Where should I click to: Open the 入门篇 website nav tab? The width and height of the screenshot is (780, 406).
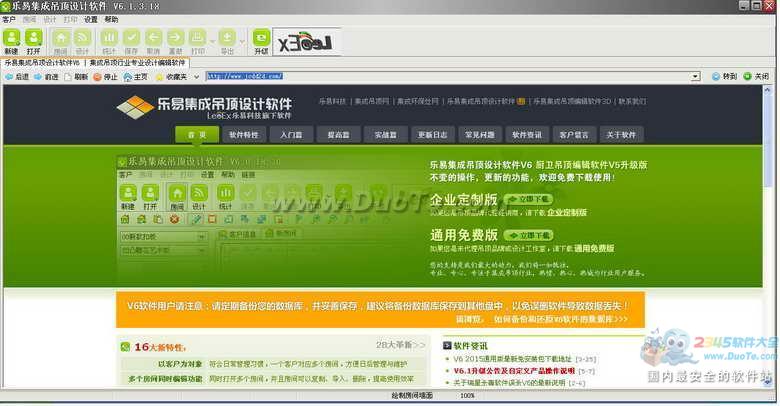tap(291, 135)
